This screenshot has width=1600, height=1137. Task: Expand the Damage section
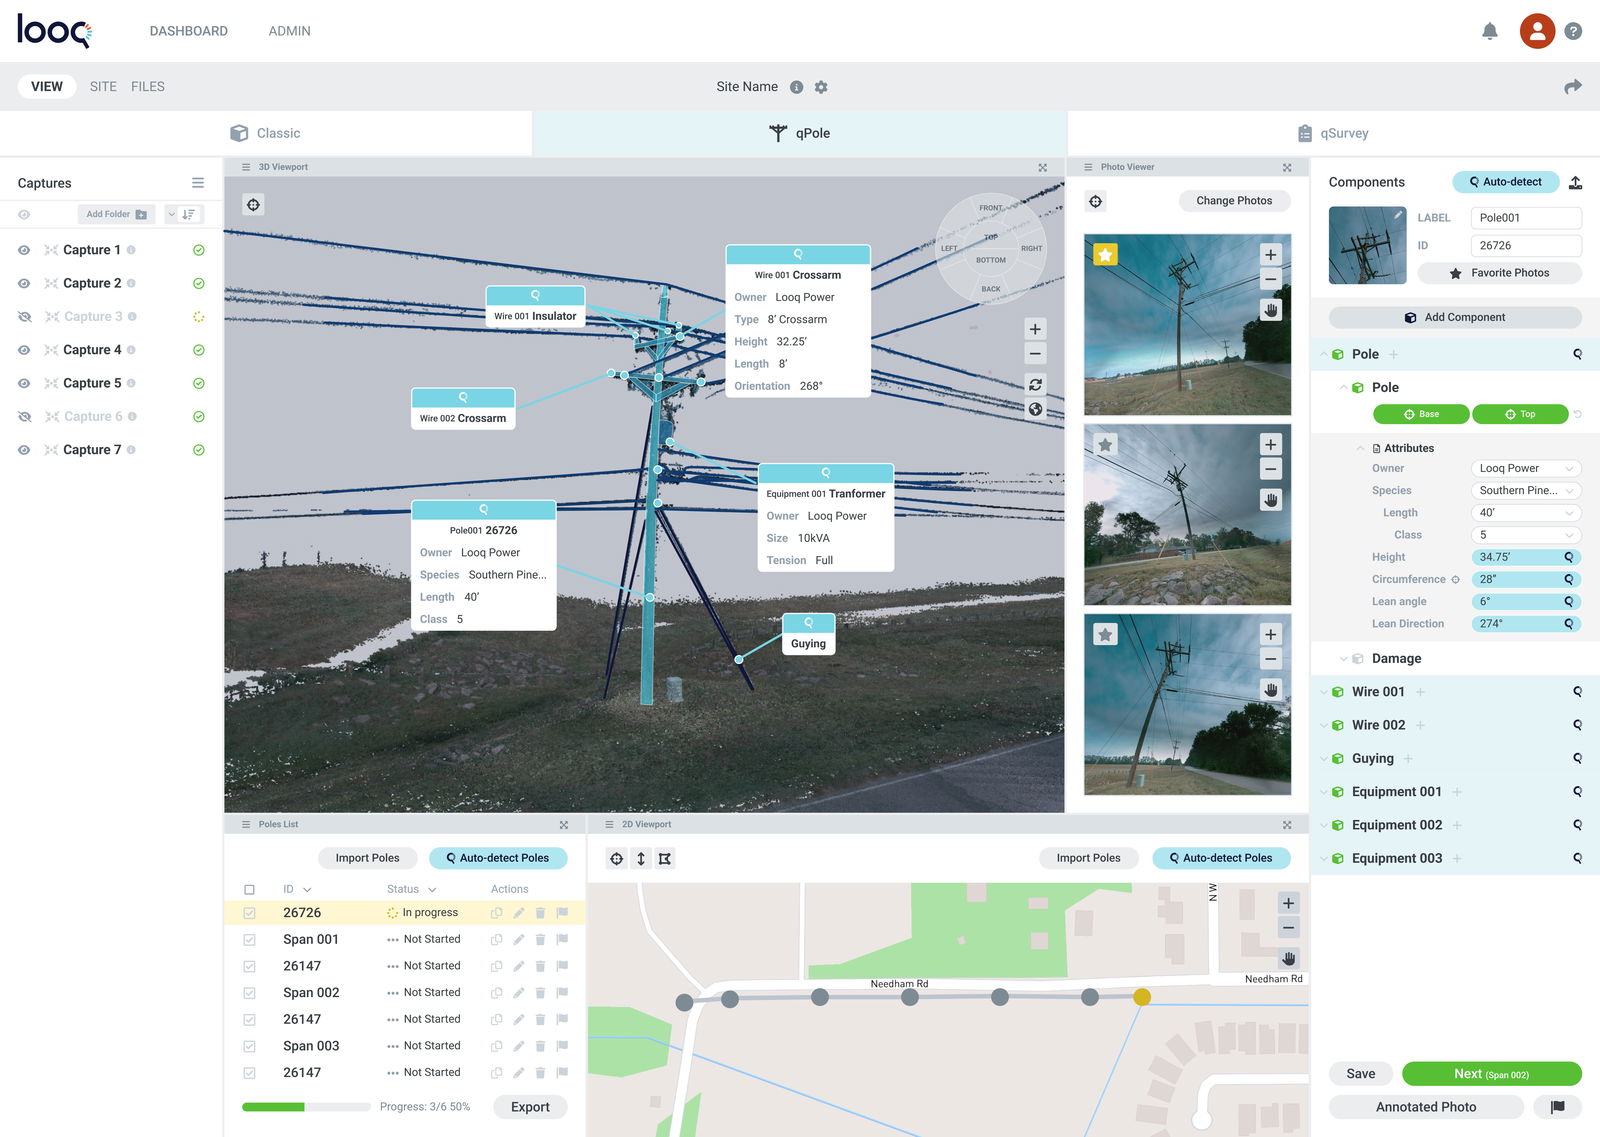[x=1343, y=658]
